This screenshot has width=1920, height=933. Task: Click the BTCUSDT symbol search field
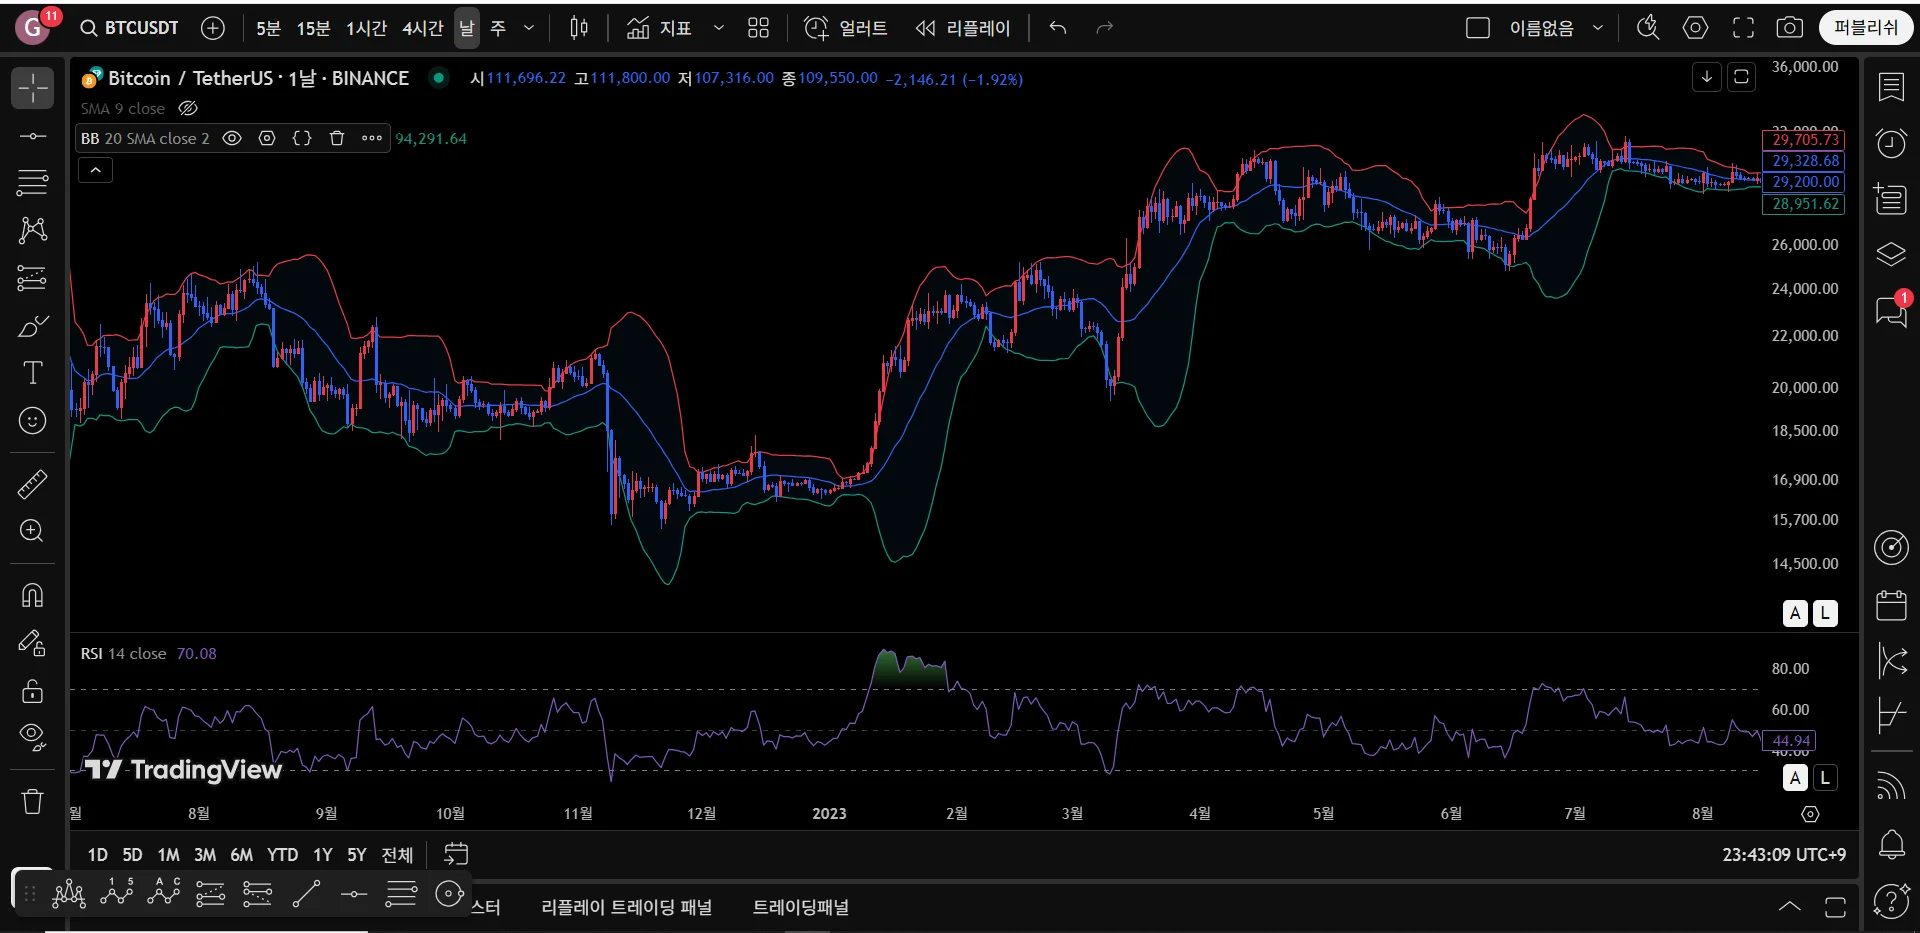[130, 28]
